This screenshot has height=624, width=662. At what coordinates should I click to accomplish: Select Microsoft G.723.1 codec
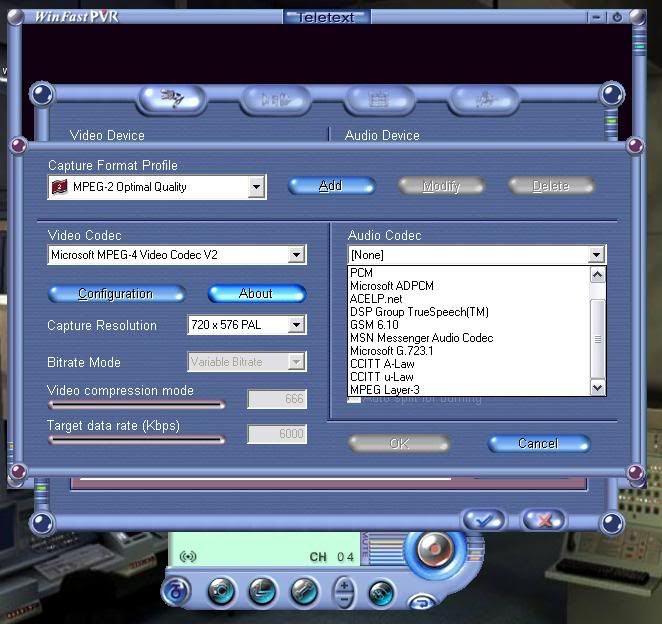click(x=469, y=351)
